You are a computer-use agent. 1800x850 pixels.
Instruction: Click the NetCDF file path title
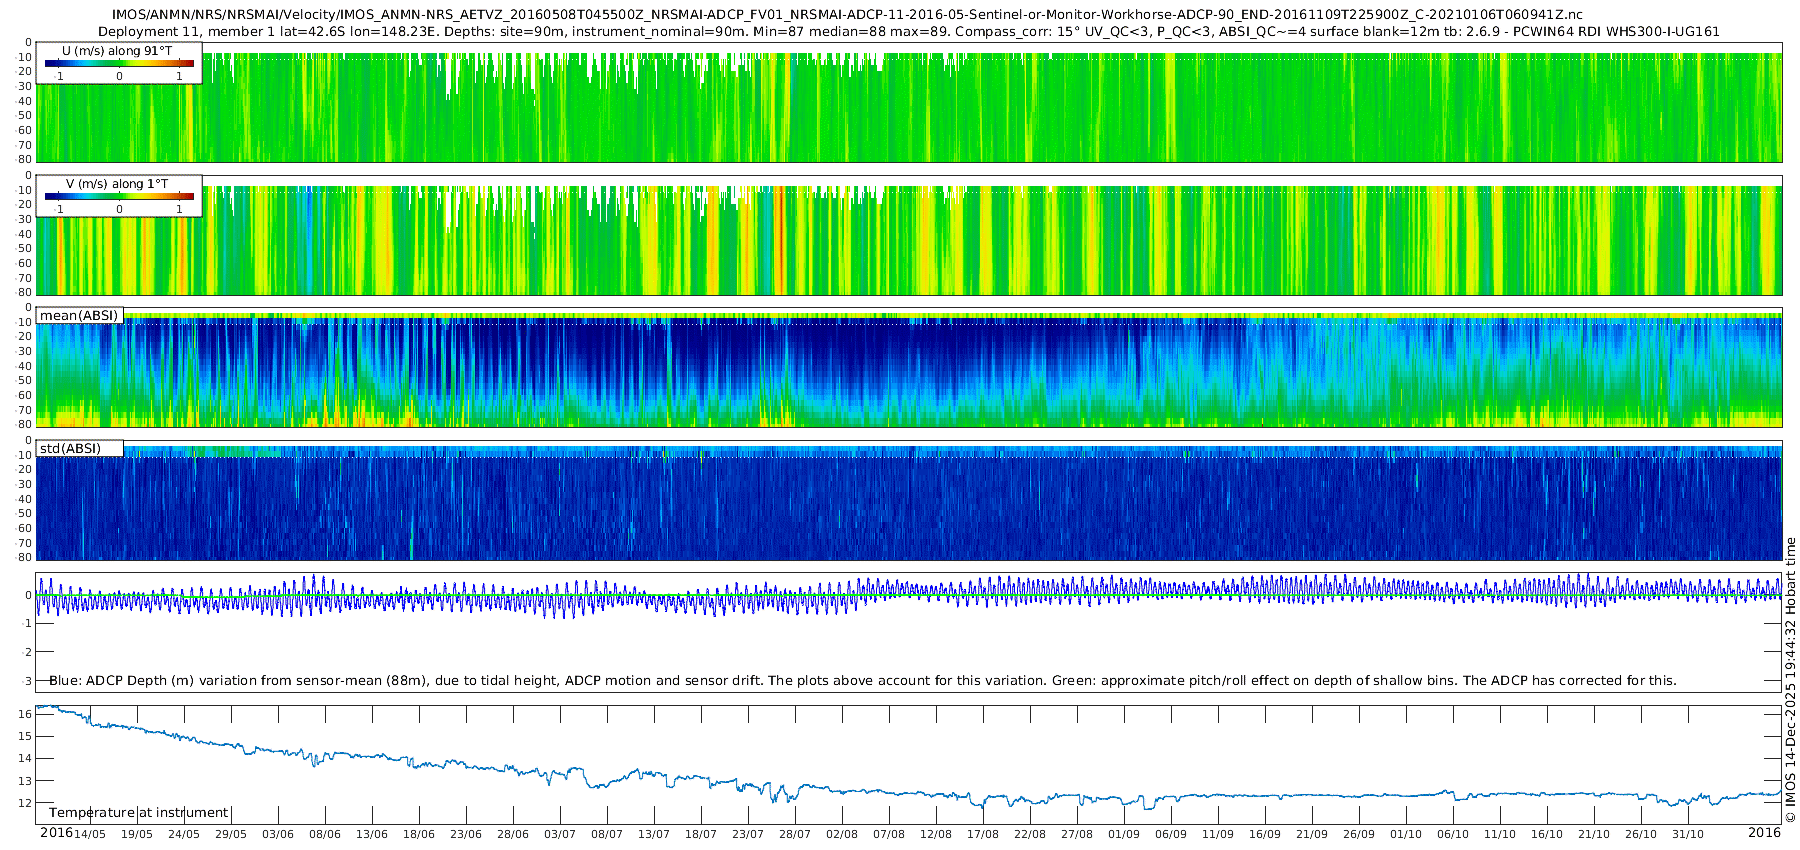tap(833, 14)
